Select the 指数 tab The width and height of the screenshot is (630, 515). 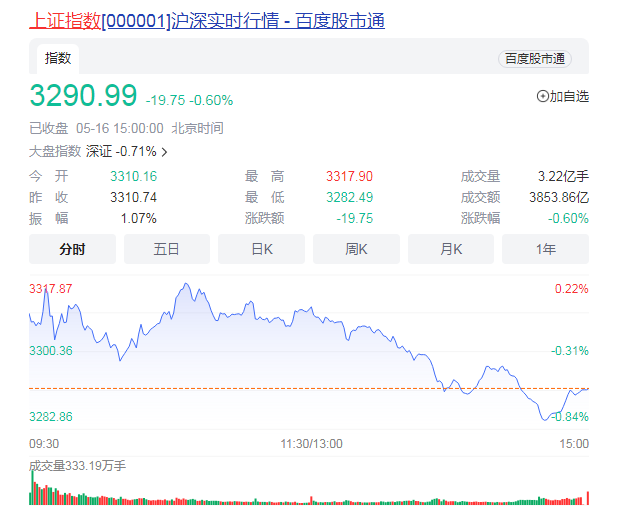click(58, 58)
